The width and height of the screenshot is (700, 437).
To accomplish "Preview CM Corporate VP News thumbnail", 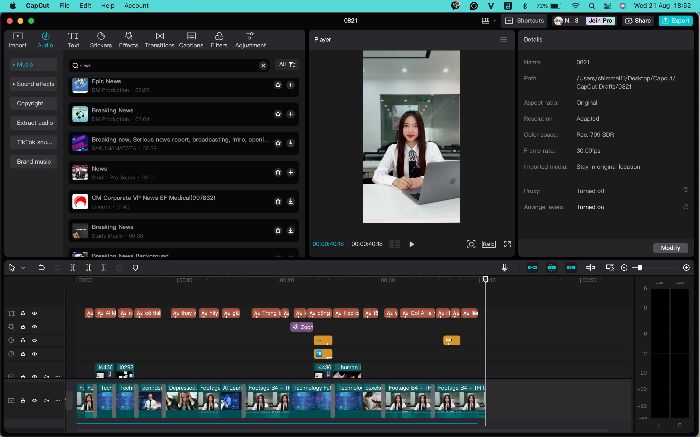I will coord(80,201).
